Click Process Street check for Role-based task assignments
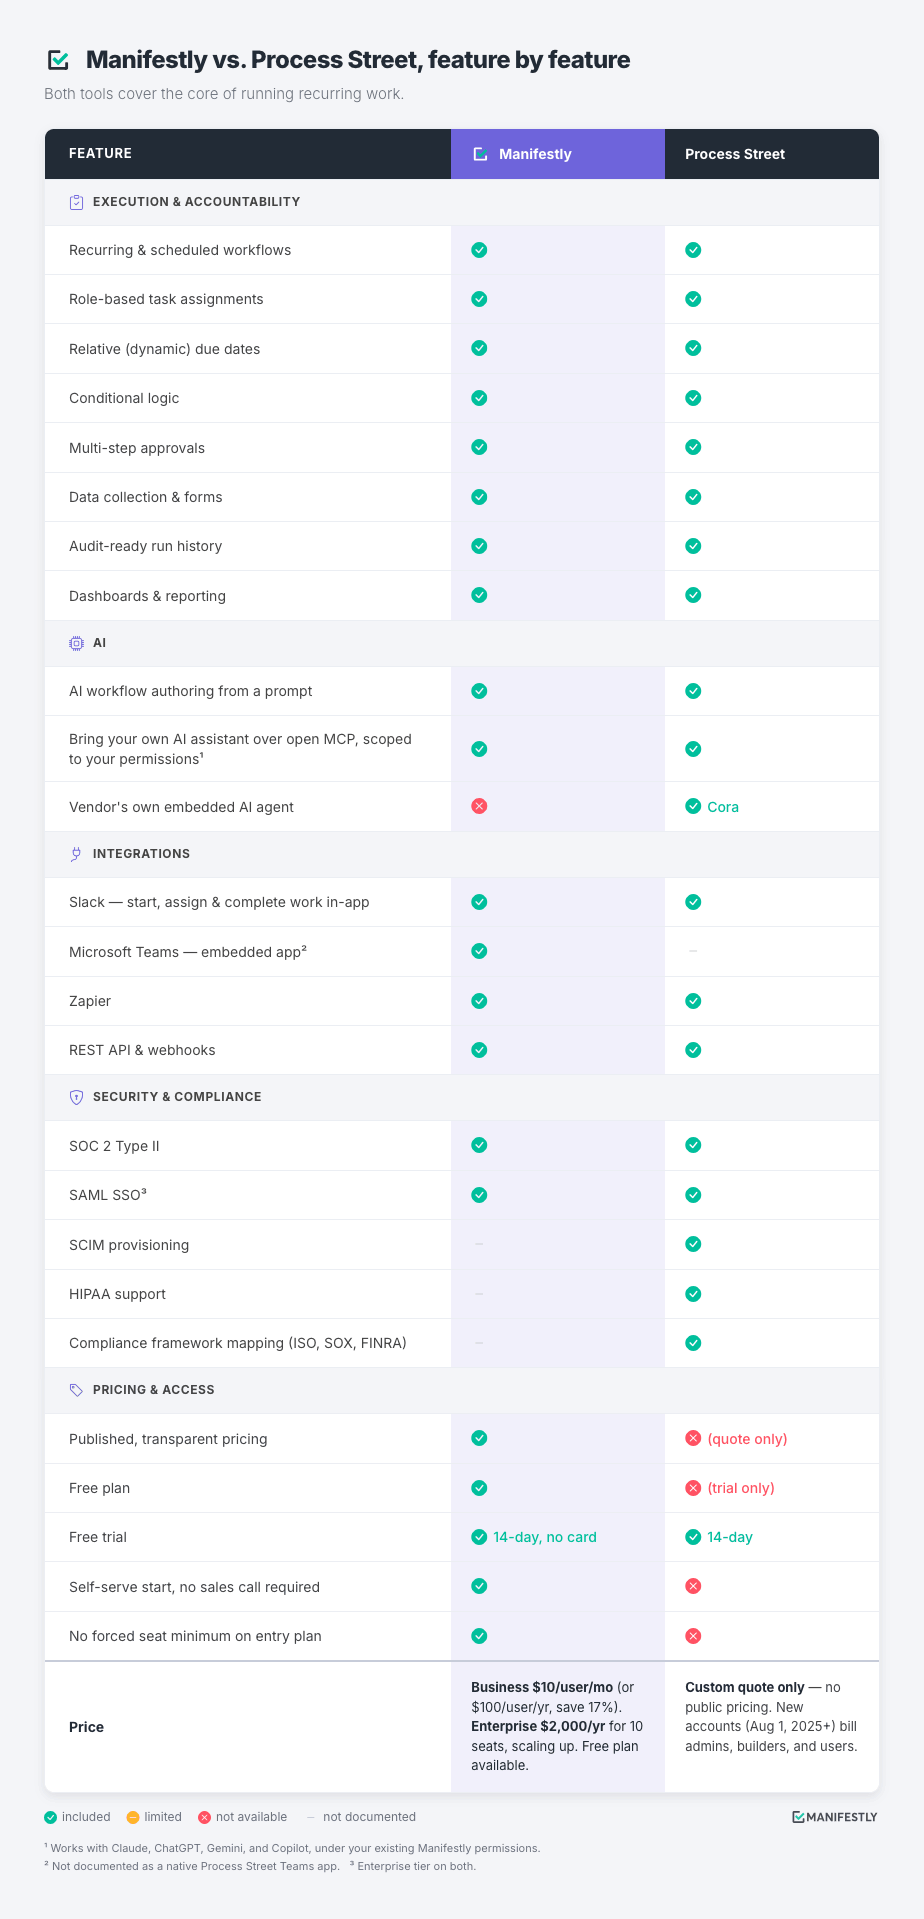Screen dimensions: 924x1919 coord(693,299)
